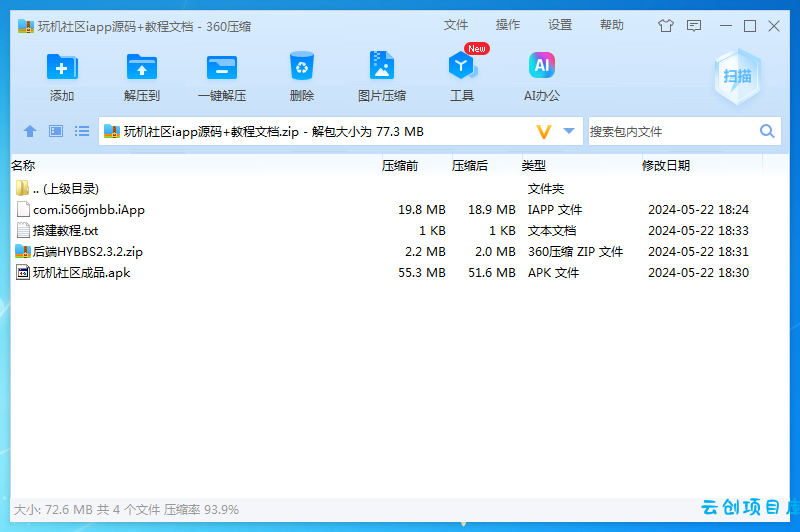Click the orange V icon in the address bar
The image size is (800, 532).
(x=544, y=132)
